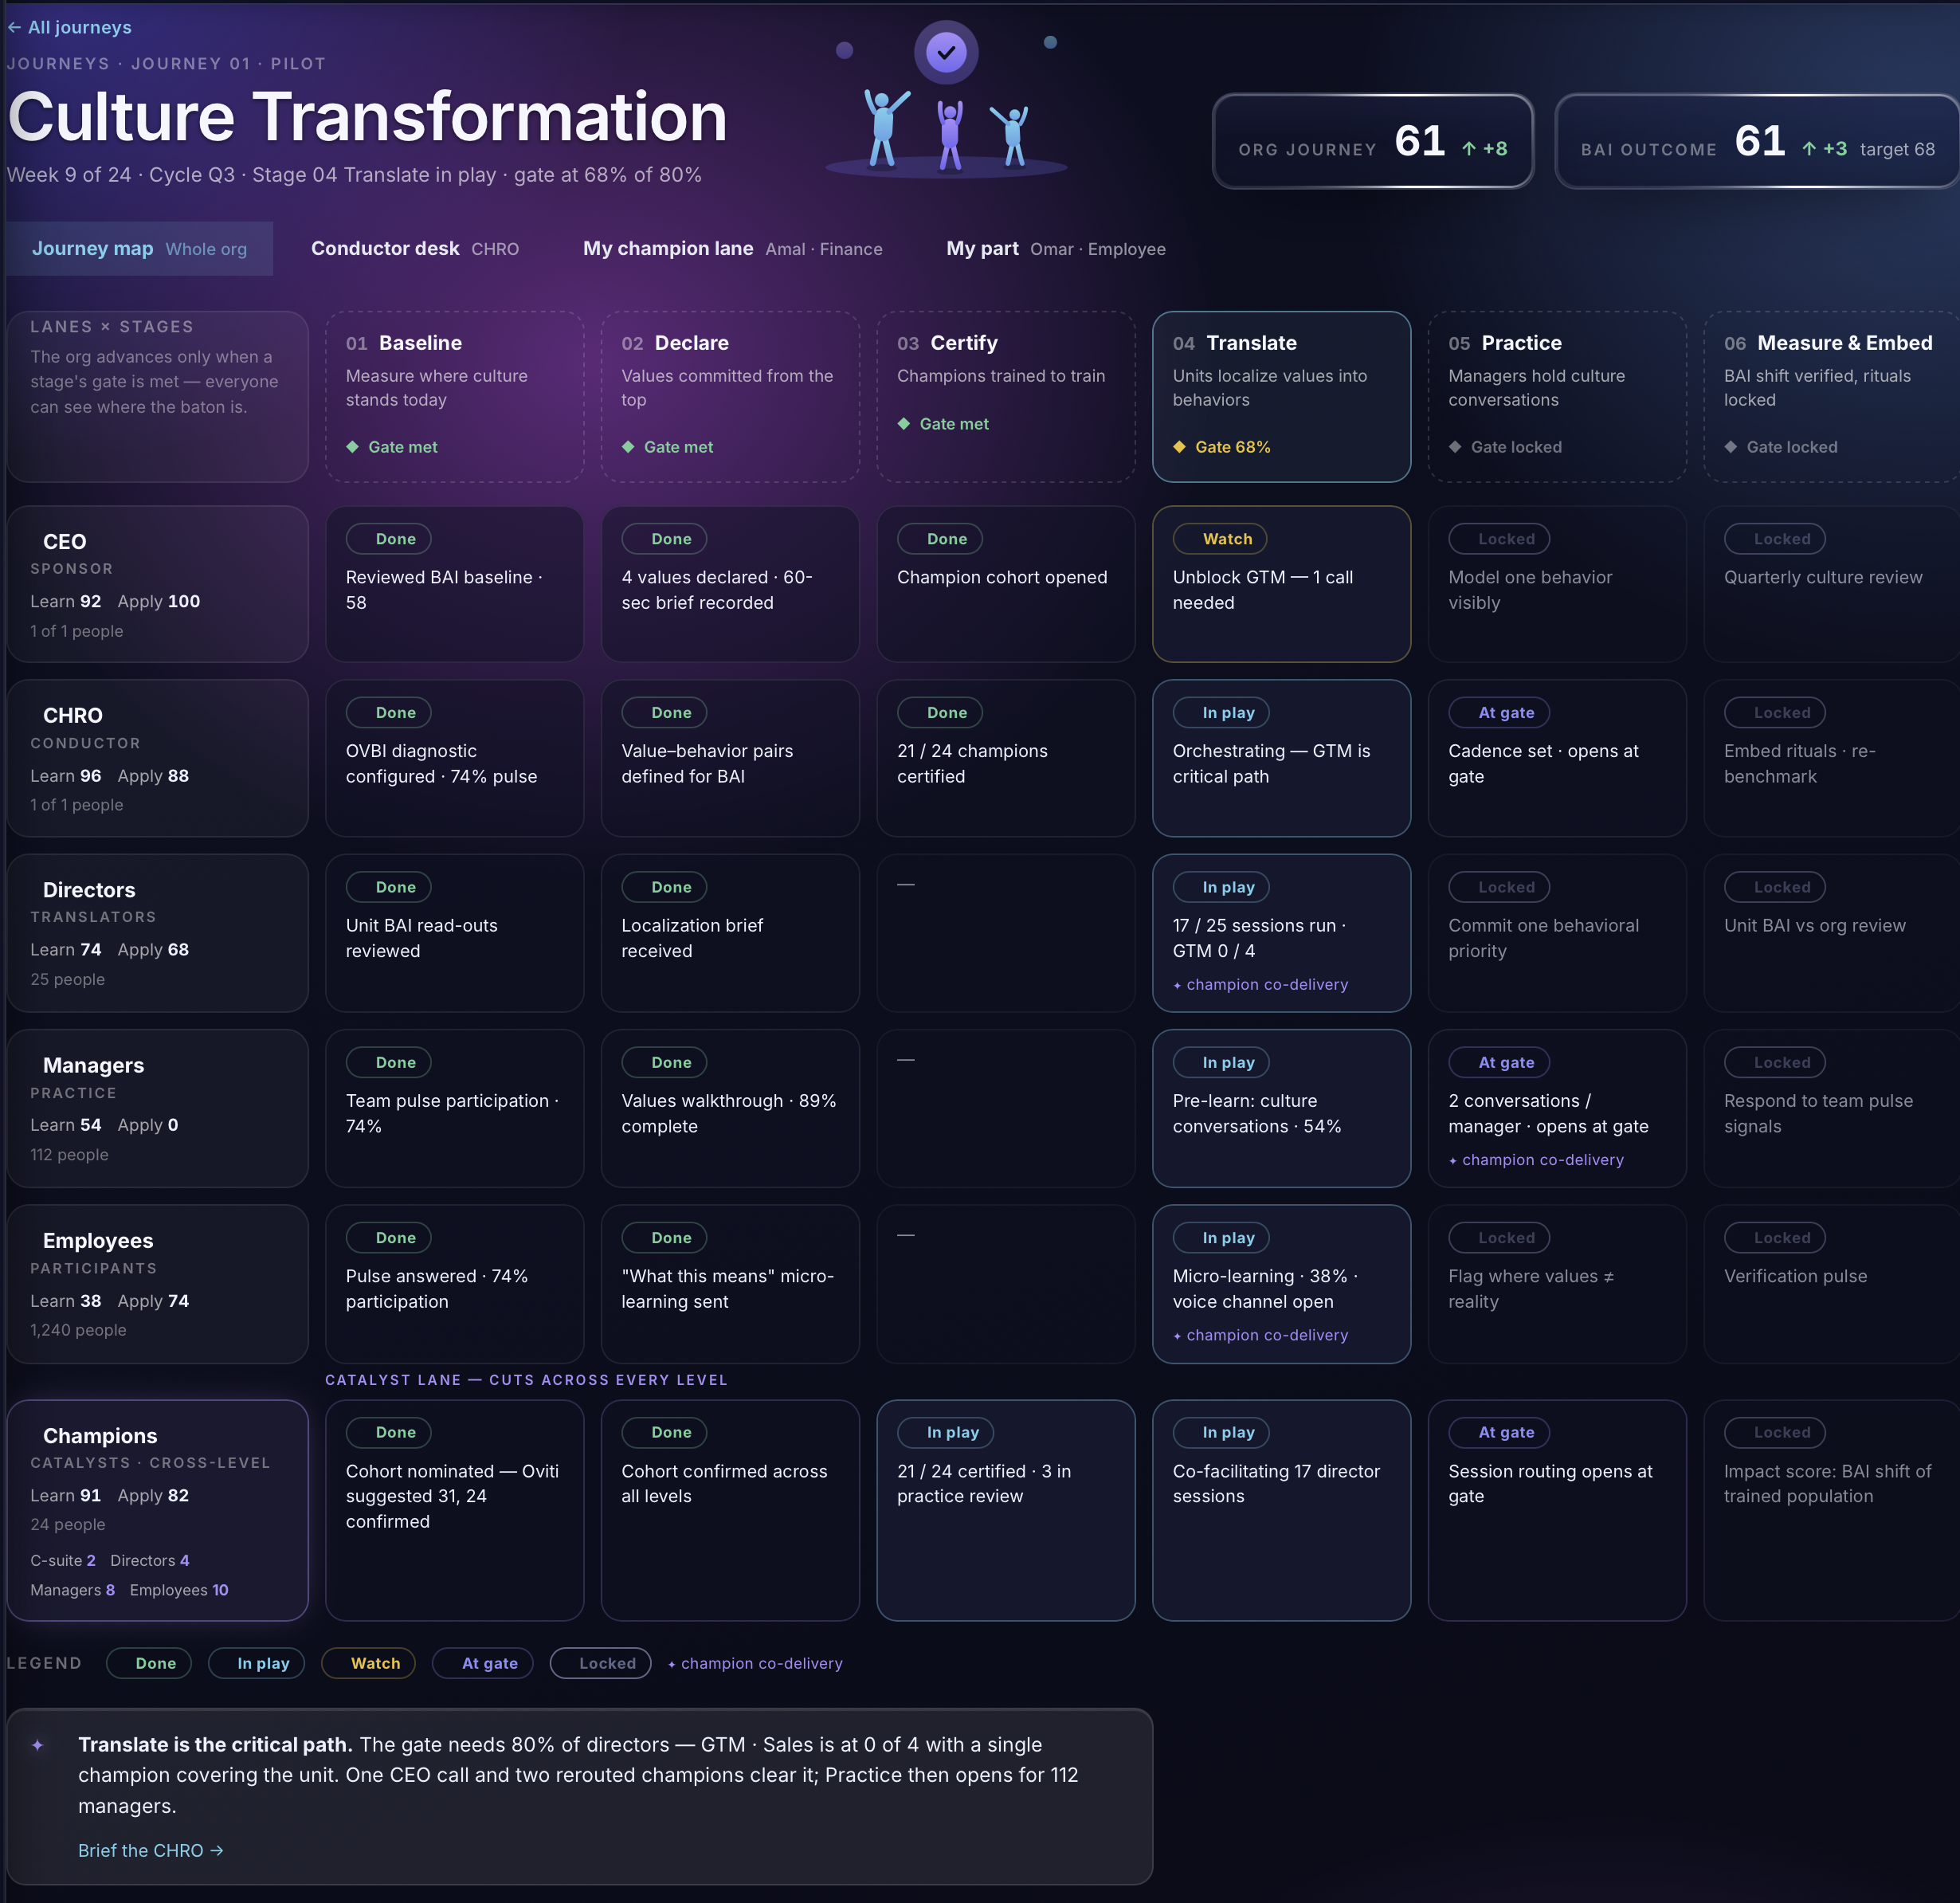Open the CEO Sponsor lane card
Screen dimensions: 1960x1903
(x=158, y=585)
